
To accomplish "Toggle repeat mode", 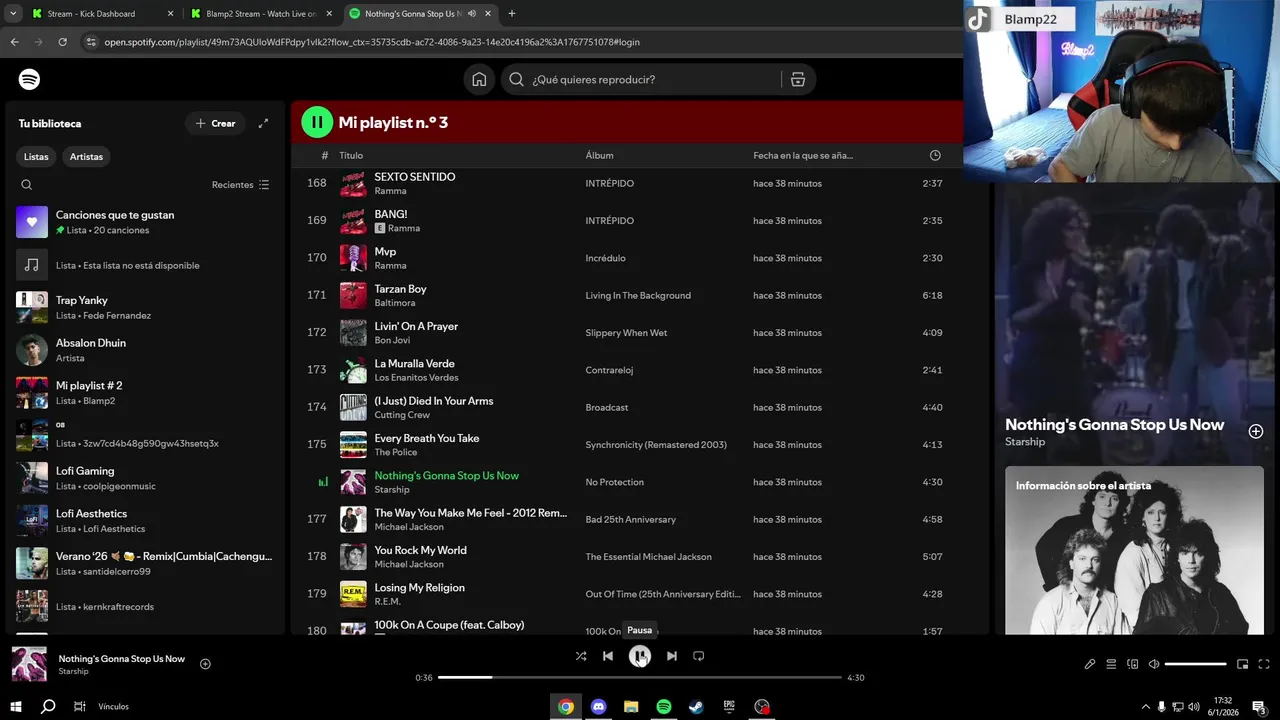I will [x=699, y=656].
